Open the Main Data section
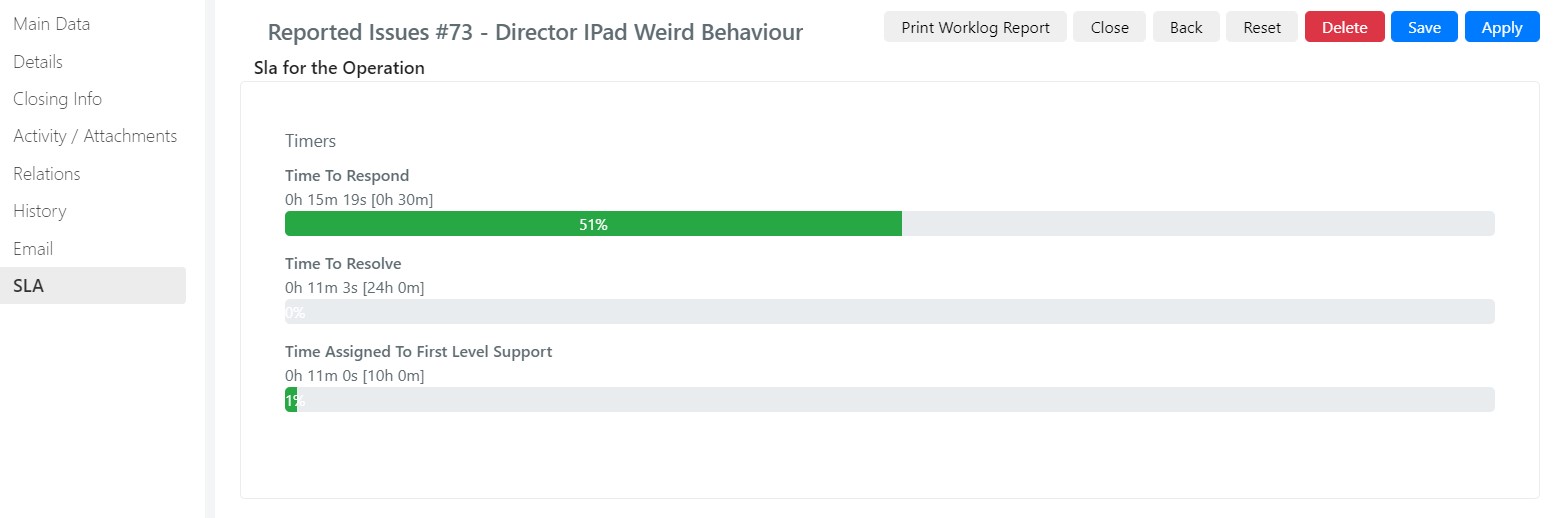Viewport: 1556px width, 518px height. point(51,24)
